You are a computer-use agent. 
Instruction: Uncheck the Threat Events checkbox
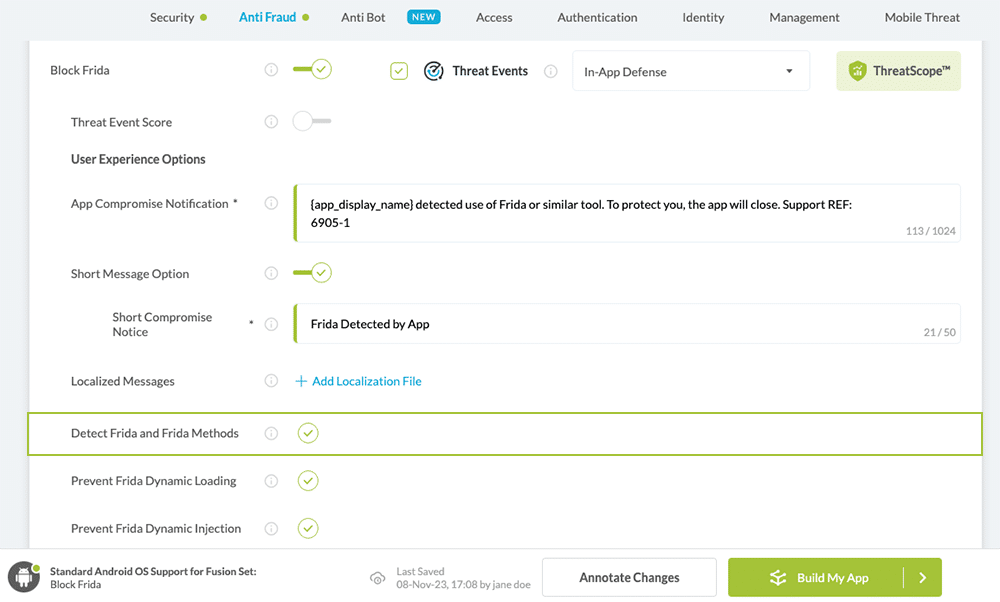(x=399, y=71)
